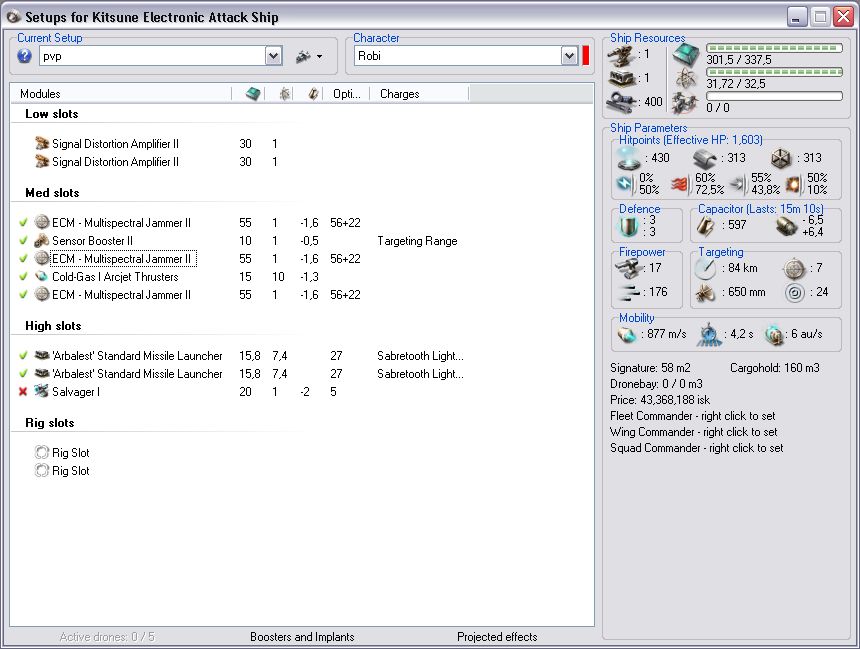The image size is (860, 649).
Task: Open the Boosters and Implants tab
Action: pos(302,637)
